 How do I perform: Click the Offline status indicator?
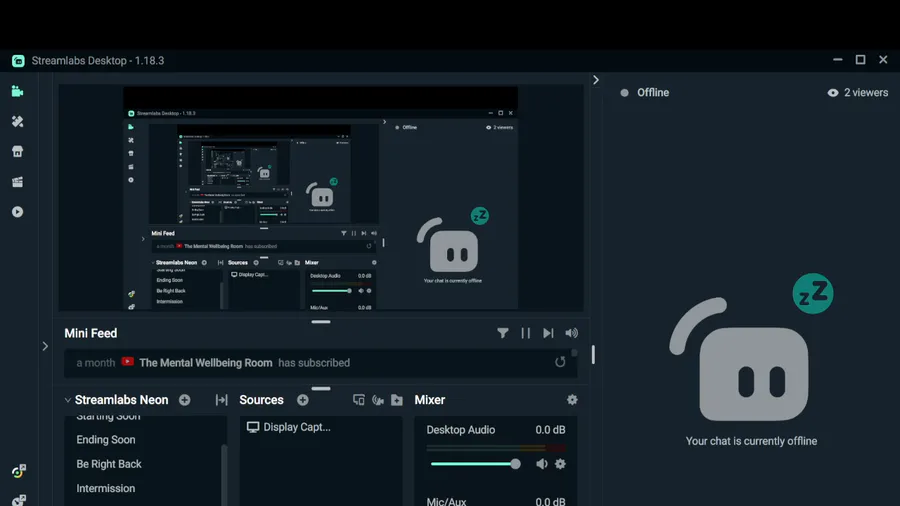(x=645, y=92)
